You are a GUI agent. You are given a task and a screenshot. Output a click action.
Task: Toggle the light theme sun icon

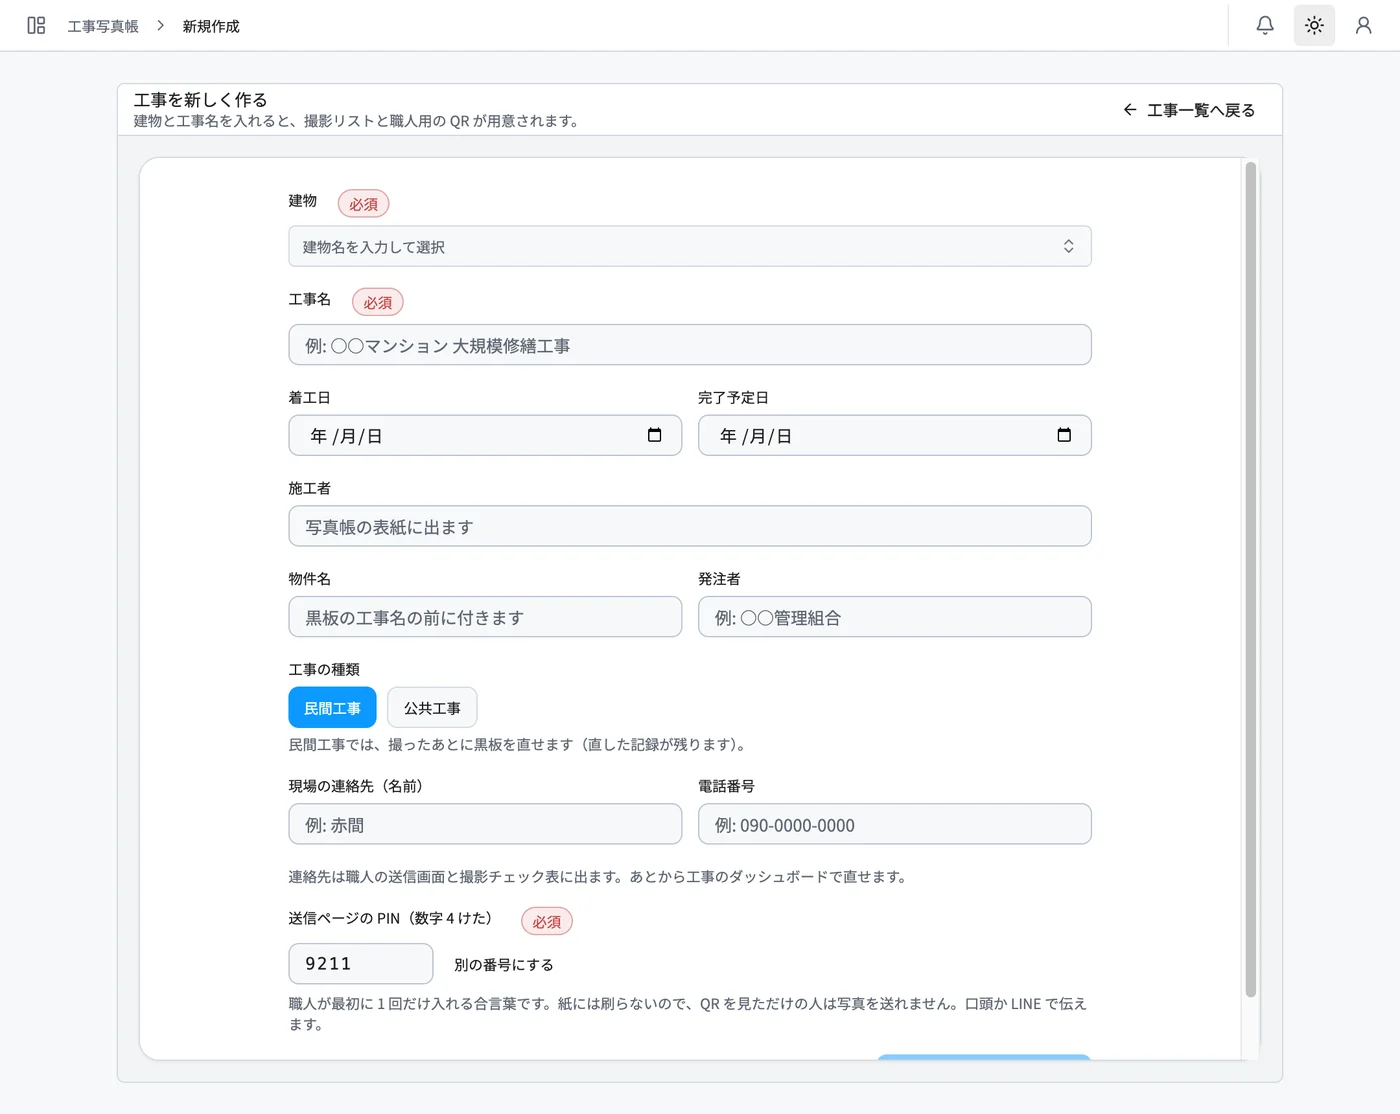1314,25
